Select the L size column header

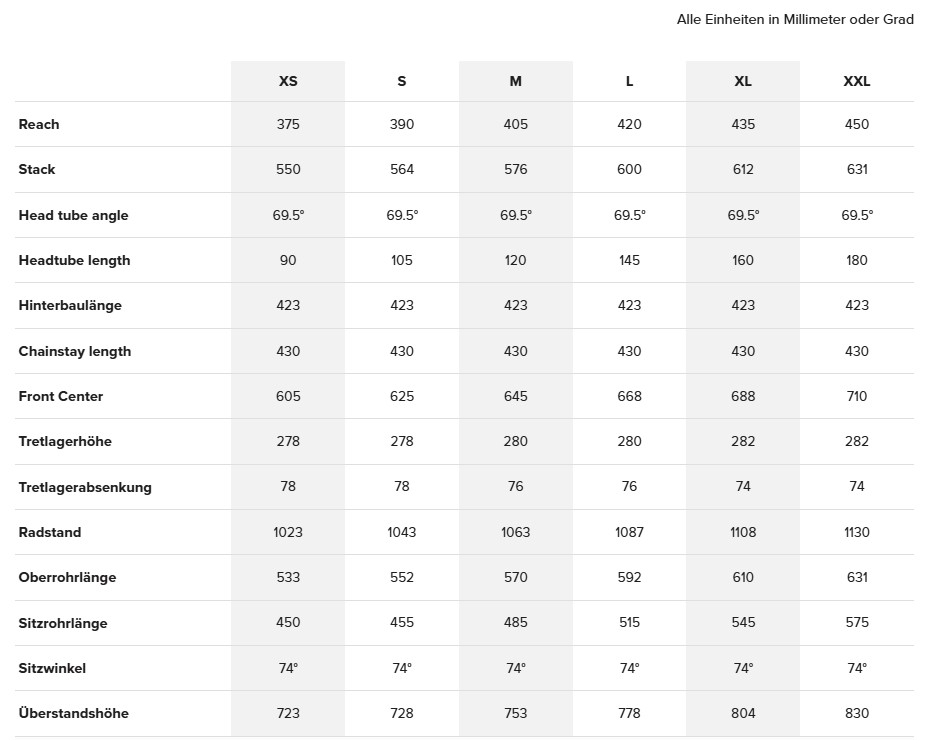tap(629, 81)
